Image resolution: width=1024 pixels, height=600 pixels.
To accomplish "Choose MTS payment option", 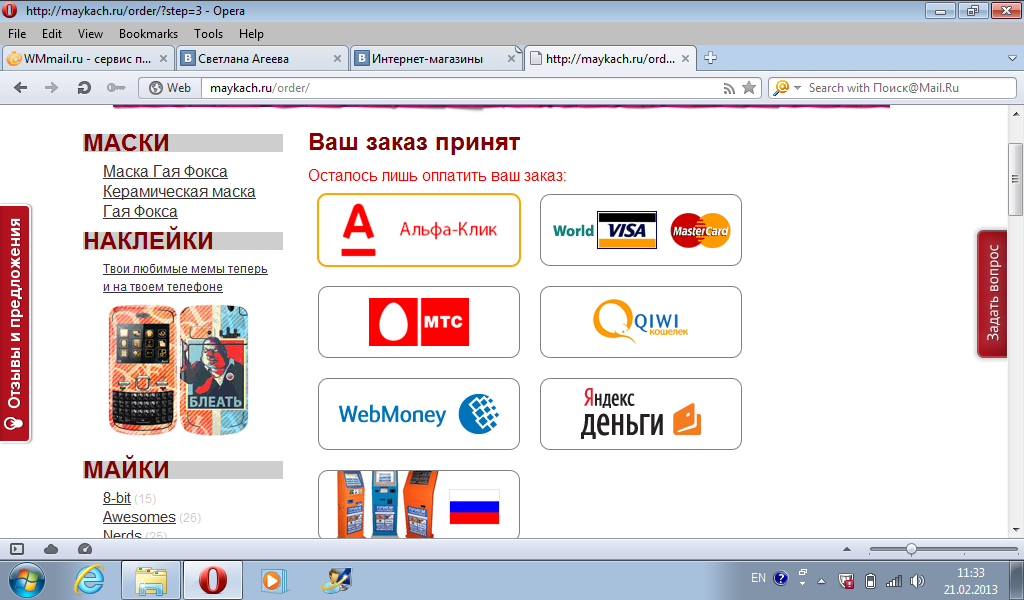I will pos(419,322).
